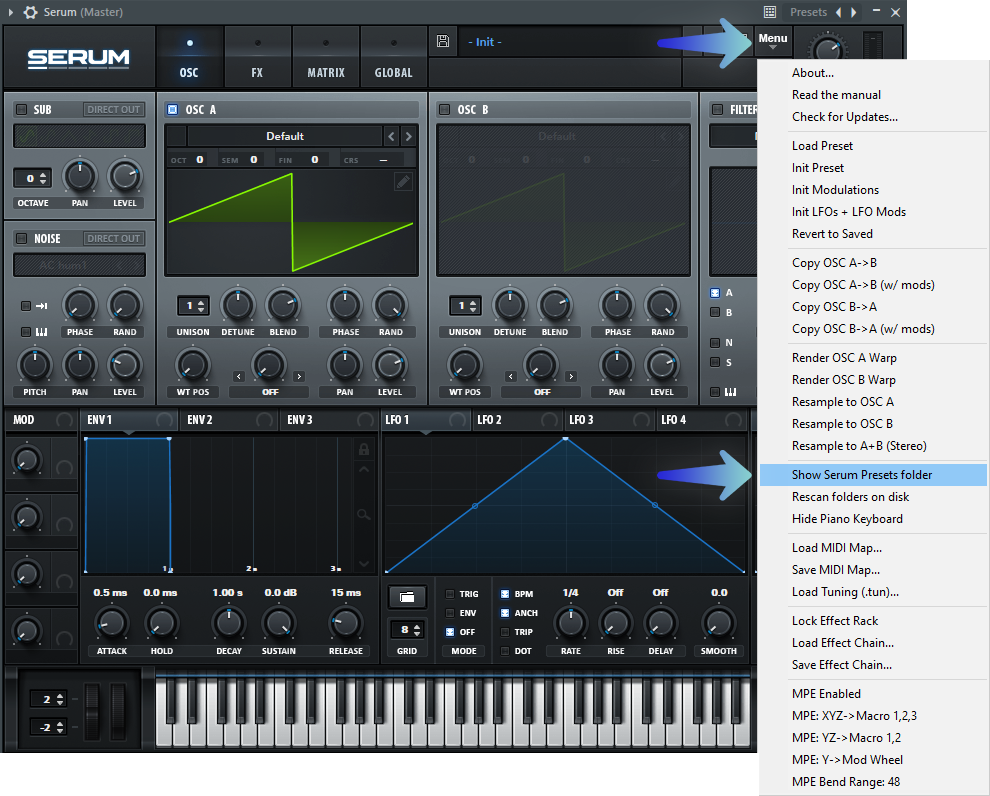
Task: Click the ENV 1 envelope peak point
Action: click(169, 438)
